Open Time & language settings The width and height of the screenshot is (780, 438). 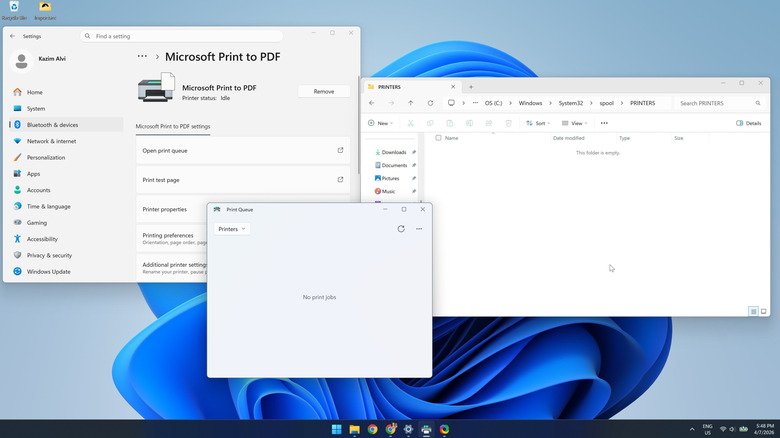[x=66, y=207]
